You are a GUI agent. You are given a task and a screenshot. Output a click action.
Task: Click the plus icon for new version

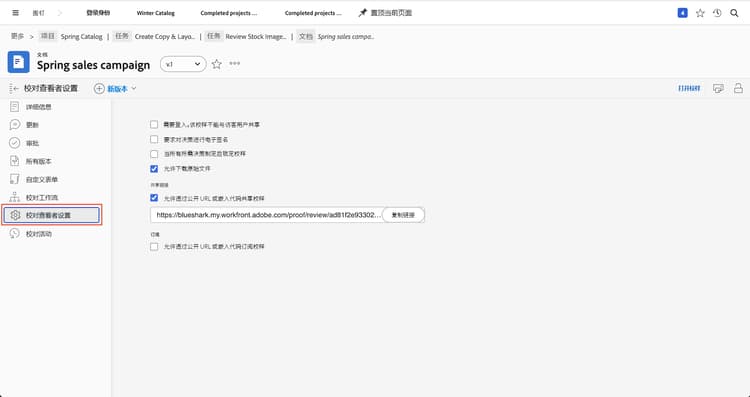tap(99, 88)
